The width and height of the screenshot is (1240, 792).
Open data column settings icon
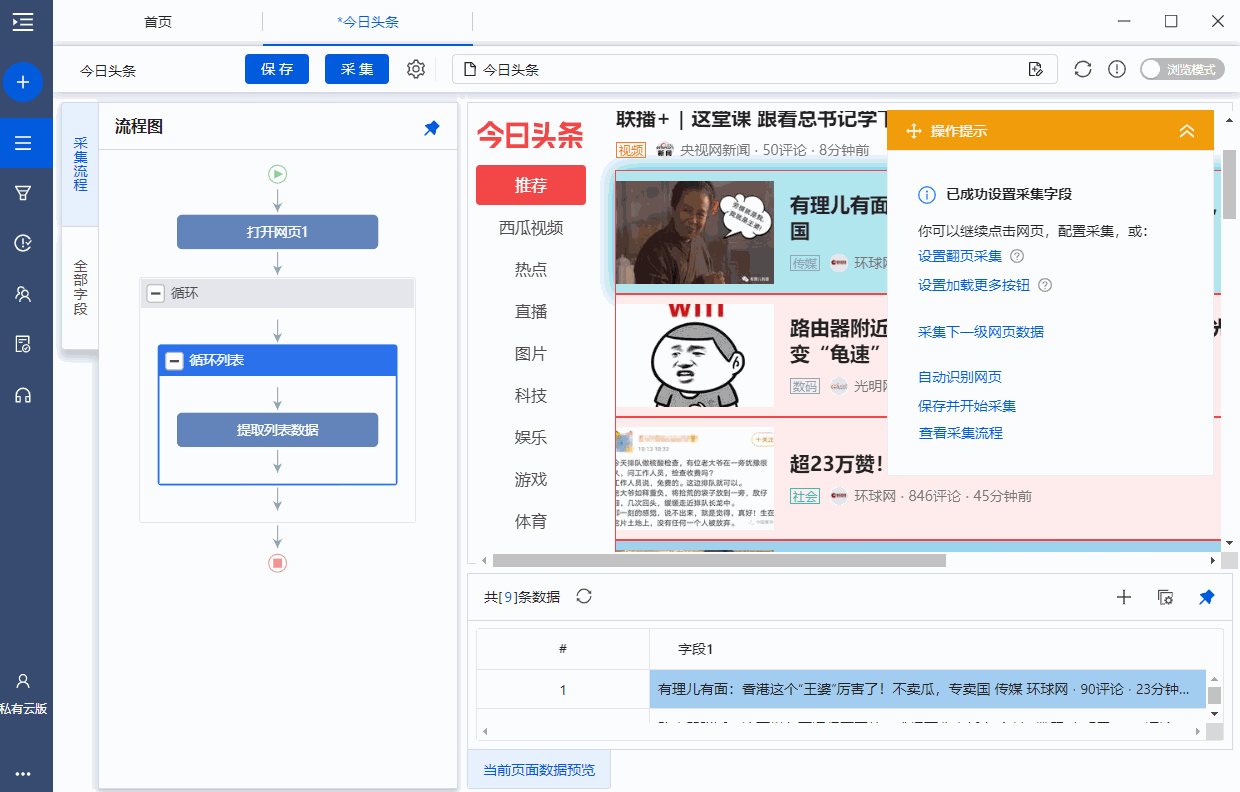coord(1165,597)
